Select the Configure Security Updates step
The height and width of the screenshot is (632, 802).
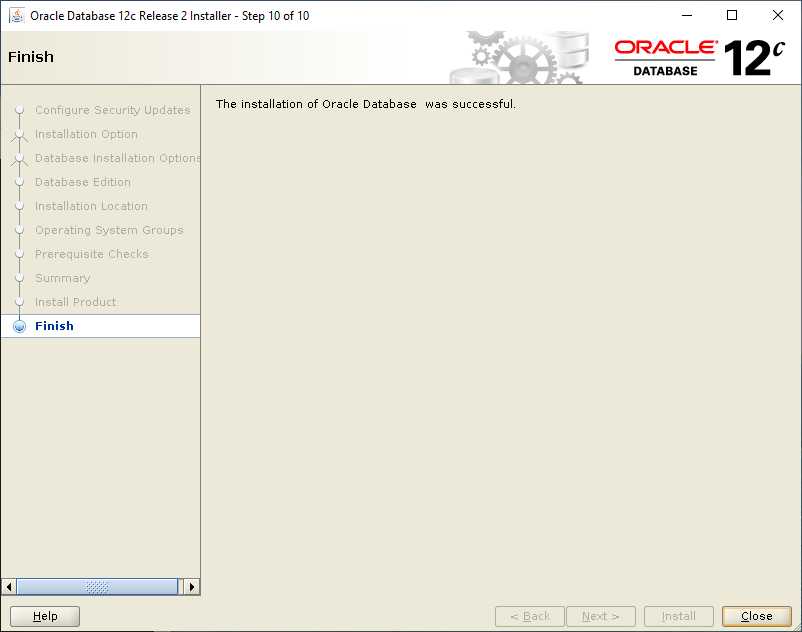click(x=113, y=110)
